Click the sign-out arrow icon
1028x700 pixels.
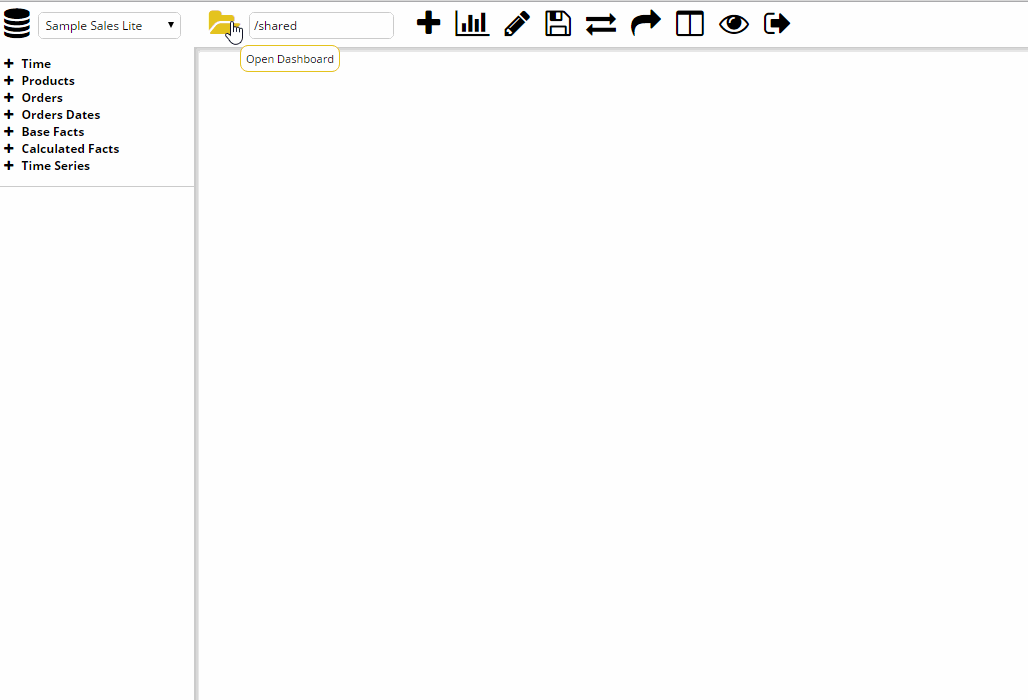click(x=777, y=24)
